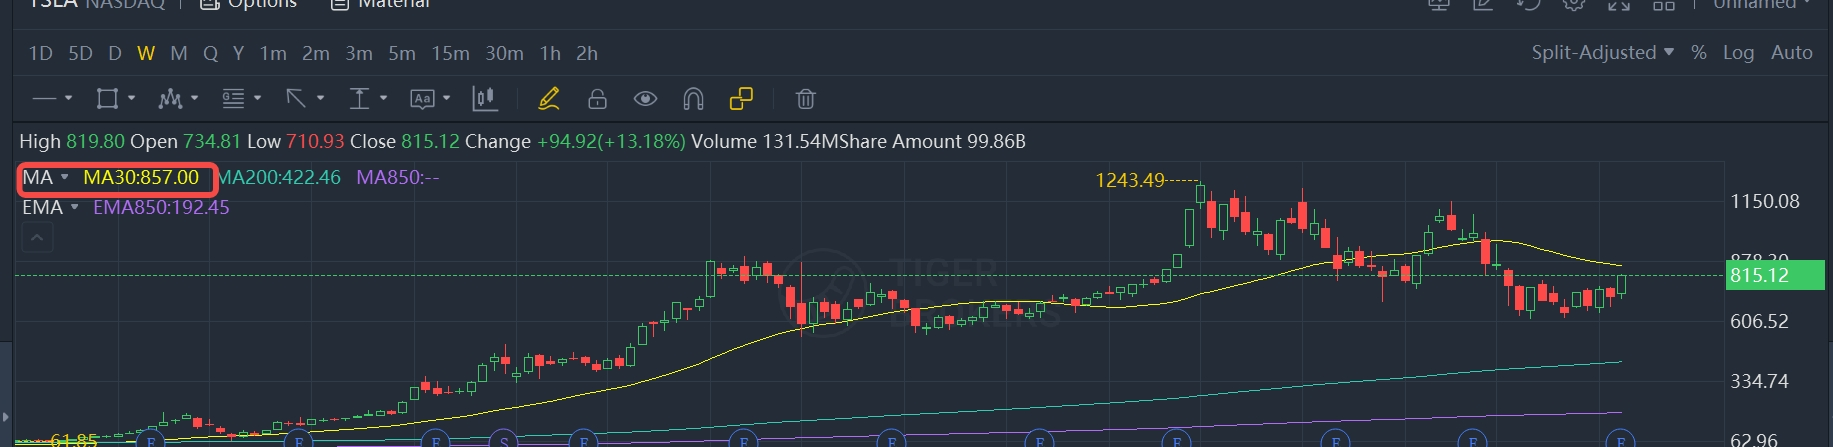Switch to the 1h timeframe
The height and width of the screenshot is (447, 1833).
coord(550,53)
